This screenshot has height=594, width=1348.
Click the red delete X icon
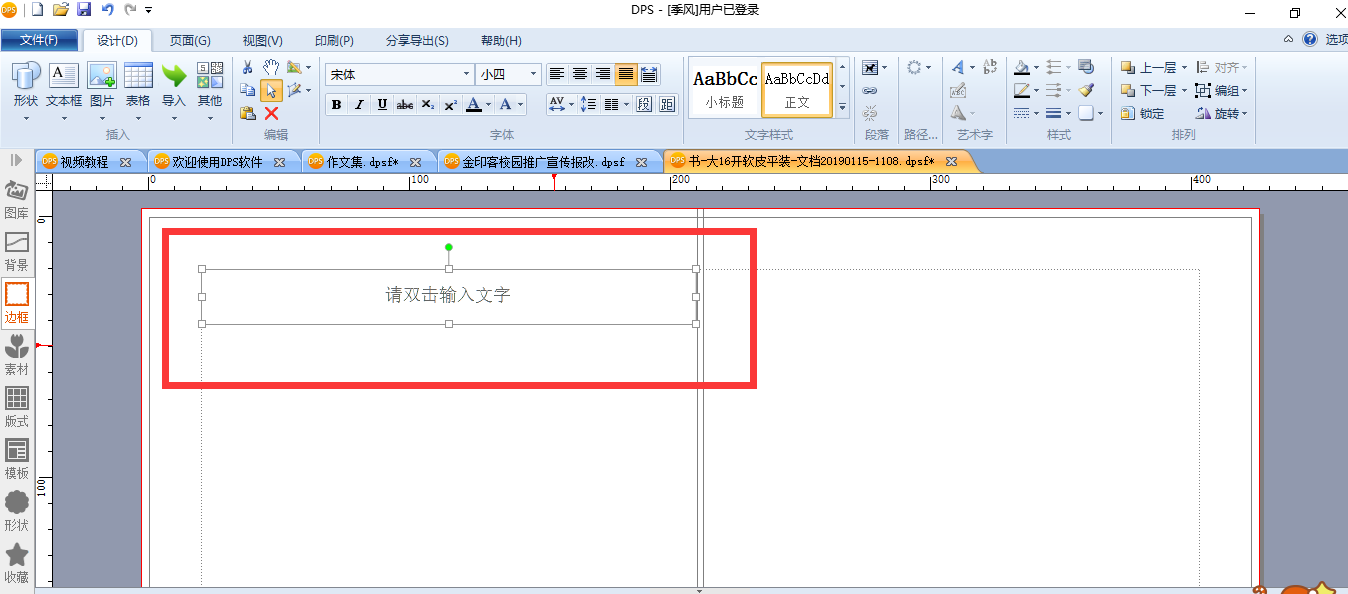(x=271, y=113)
